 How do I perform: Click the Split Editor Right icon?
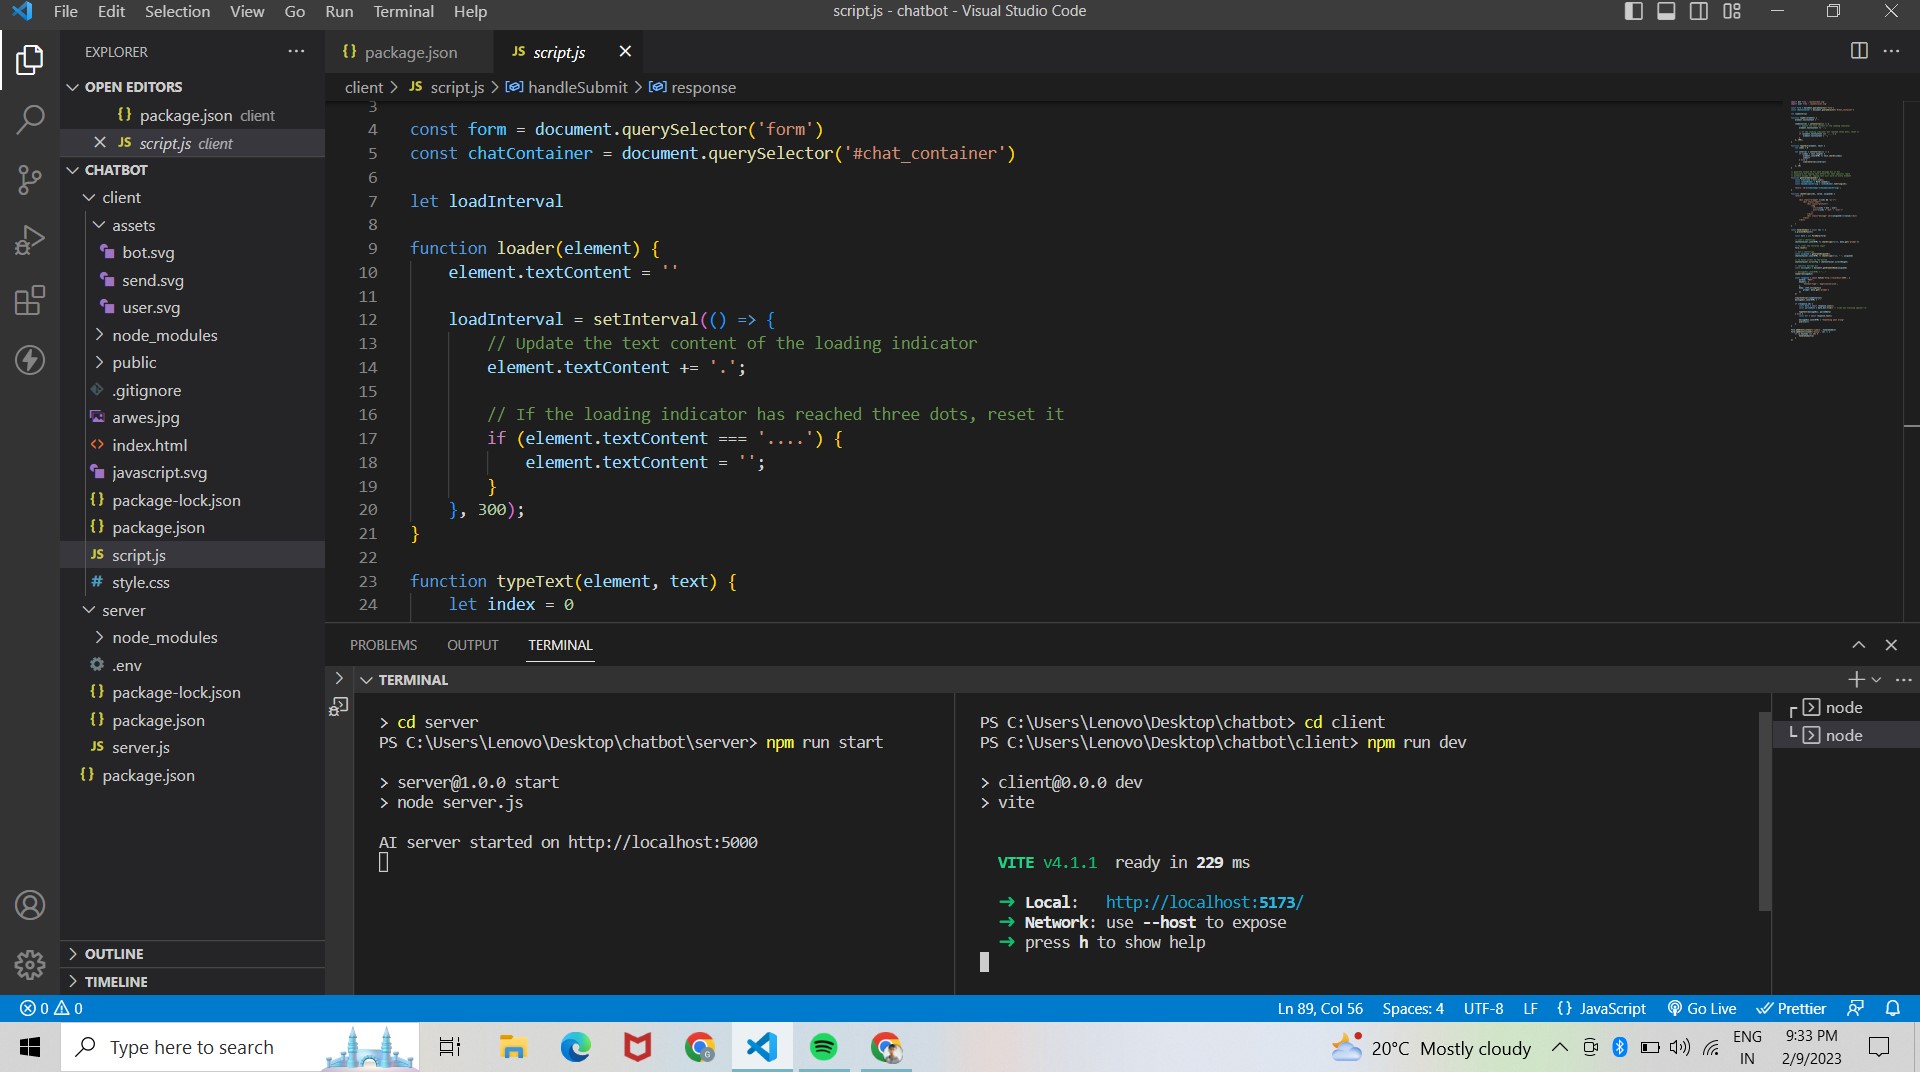(x=1859, y=51)
